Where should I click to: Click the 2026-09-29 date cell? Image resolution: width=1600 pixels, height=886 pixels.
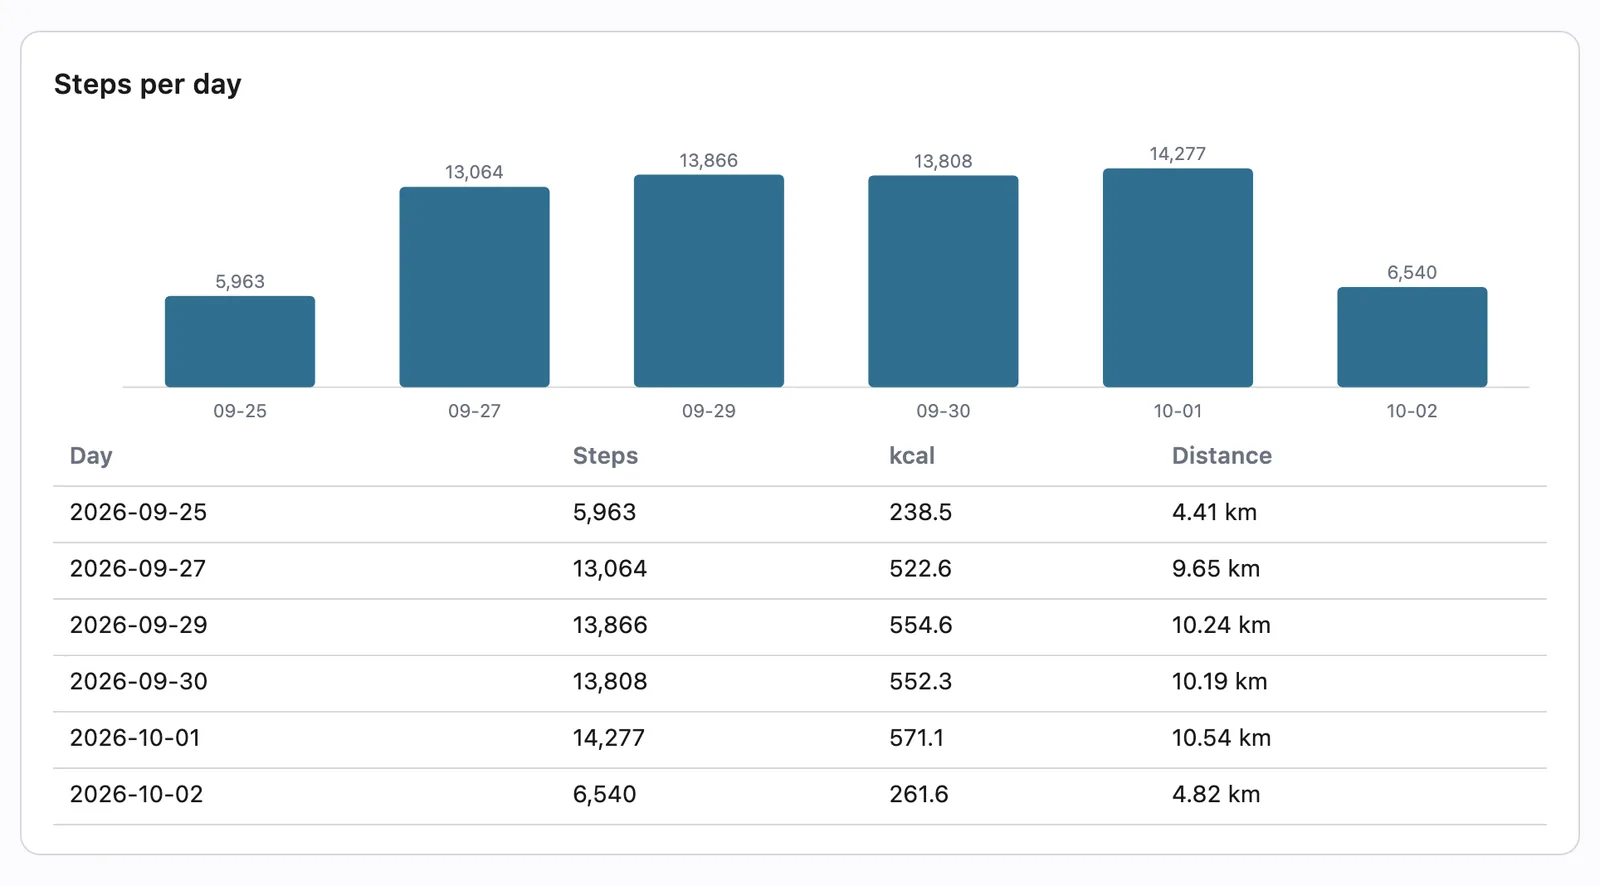pos(139,625)
